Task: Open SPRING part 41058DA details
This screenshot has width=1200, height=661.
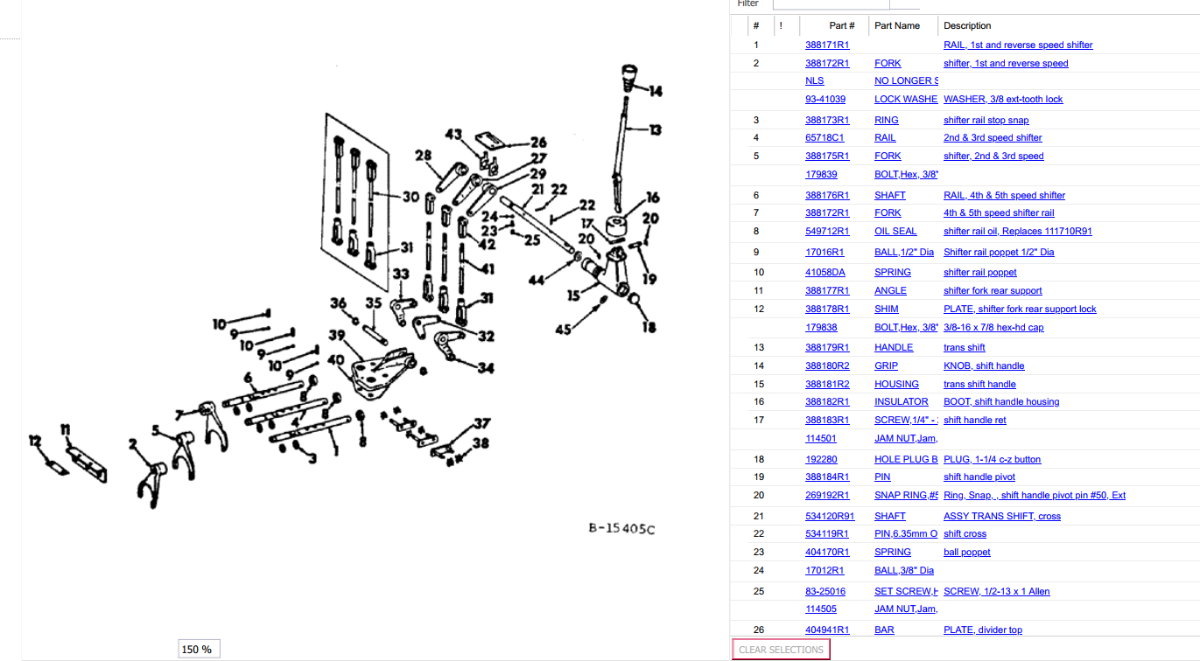Action: [892, 271]
